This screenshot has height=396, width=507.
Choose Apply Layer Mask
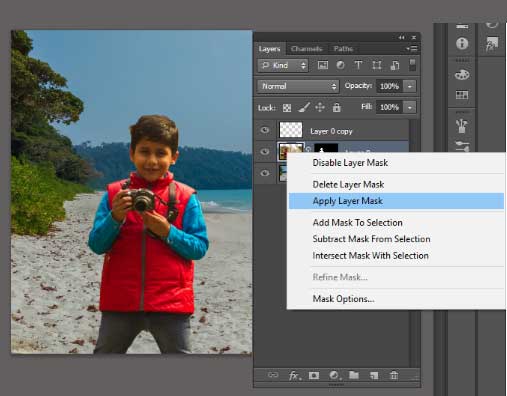point(396,201)
